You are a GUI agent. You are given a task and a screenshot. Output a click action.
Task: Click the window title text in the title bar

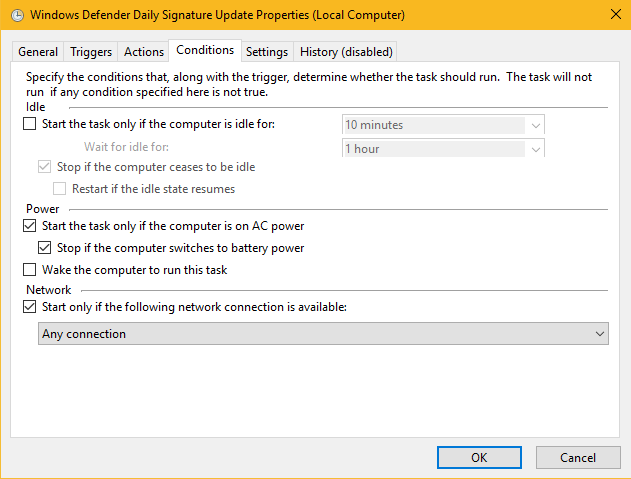217,15
